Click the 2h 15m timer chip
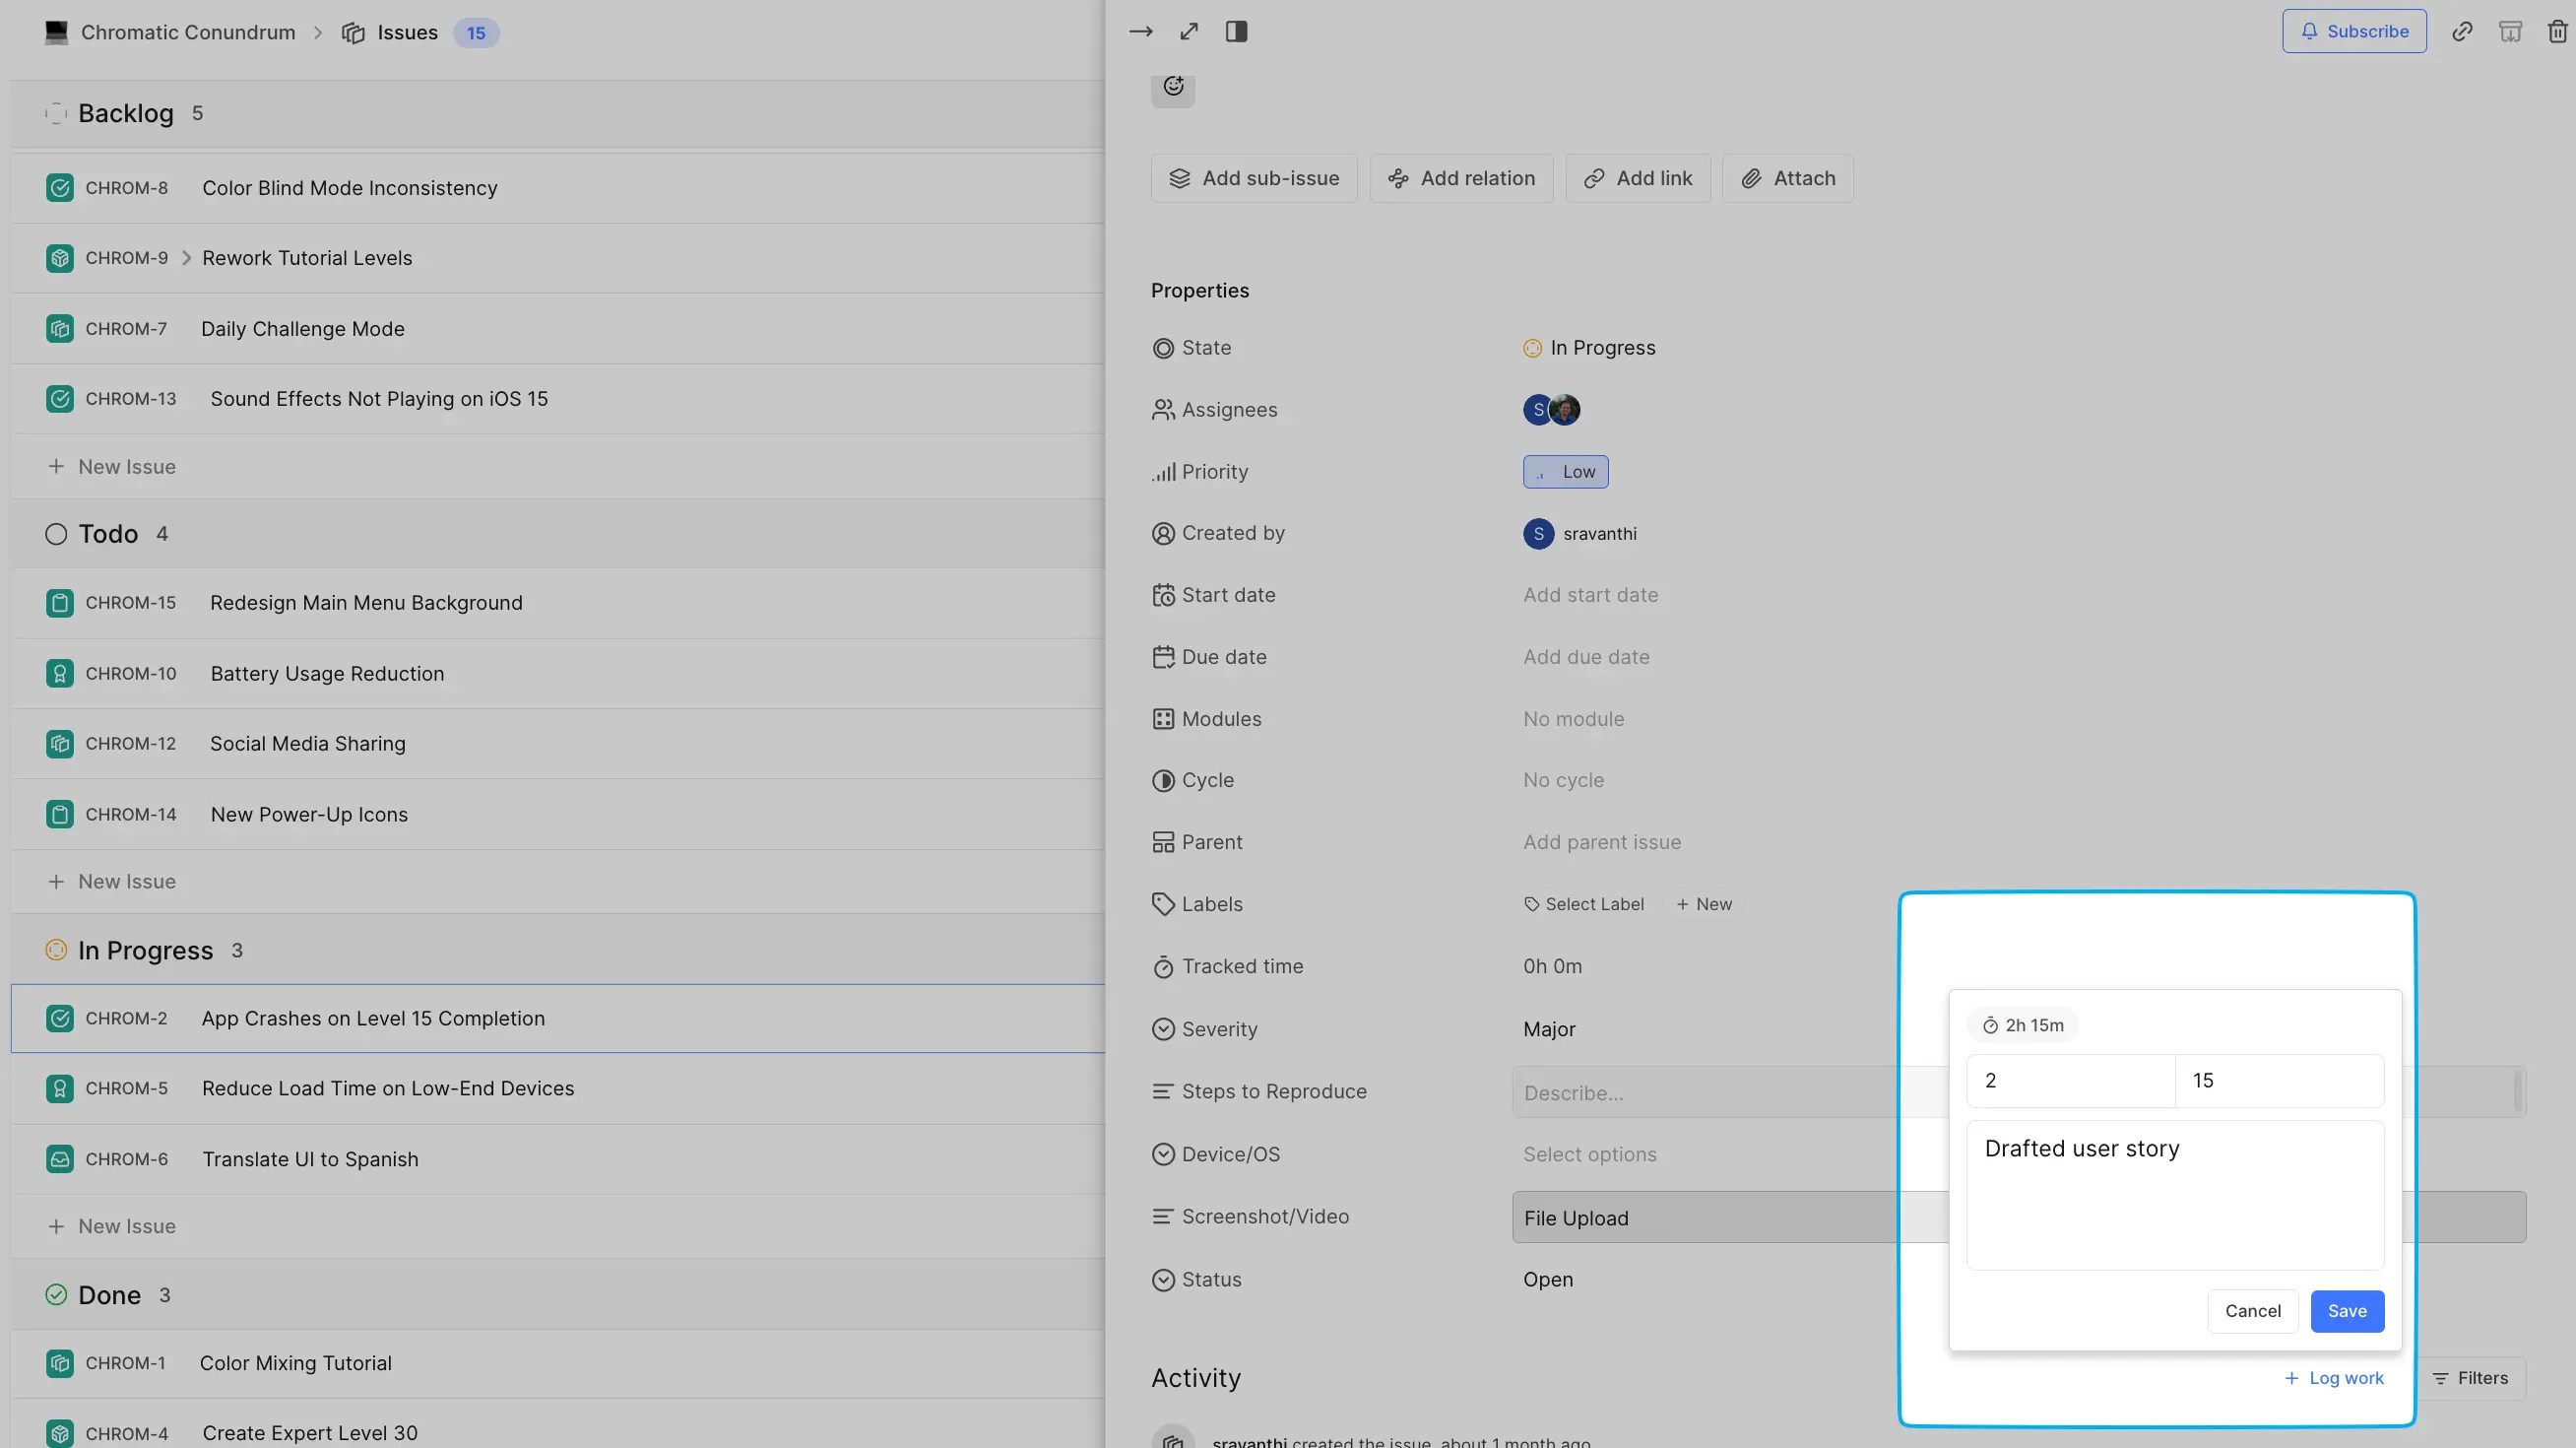Image resolution: width=2576 pixels, height=1448 pixels. pyautogui.click(x=2022, y=1024)
